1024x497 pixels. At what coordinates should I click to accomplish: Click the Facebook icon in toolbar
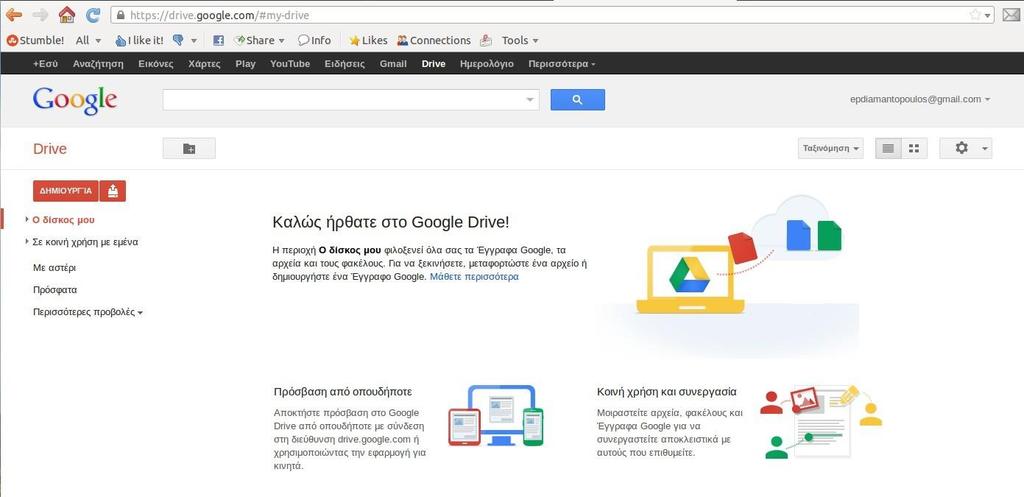pyautogui.click(x=219, y=40)
